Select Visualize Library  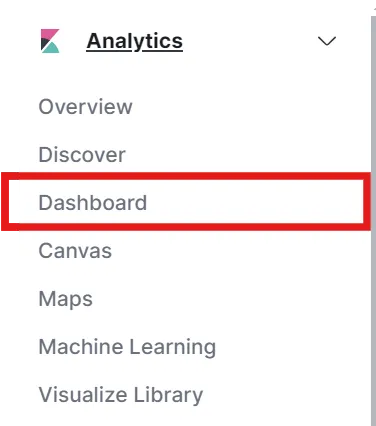(121, 395)
